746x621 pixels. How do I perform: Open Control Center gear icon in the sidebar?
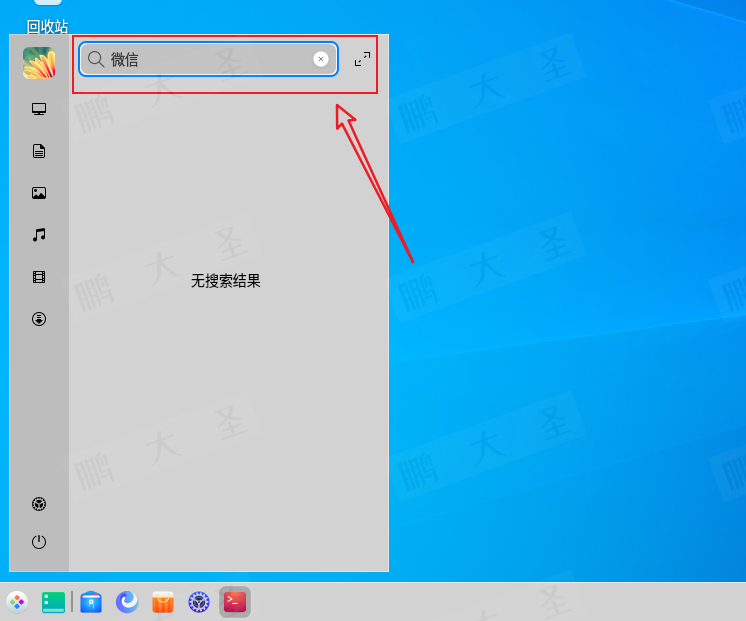coord(39,504)
